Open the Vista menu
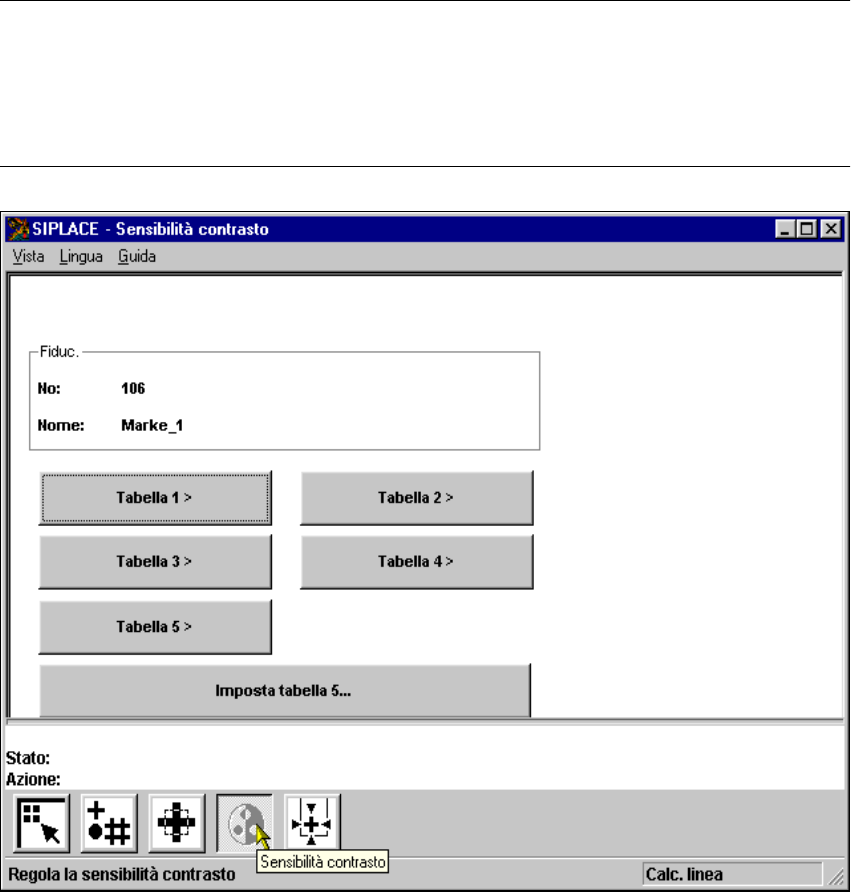 (28, 257)
